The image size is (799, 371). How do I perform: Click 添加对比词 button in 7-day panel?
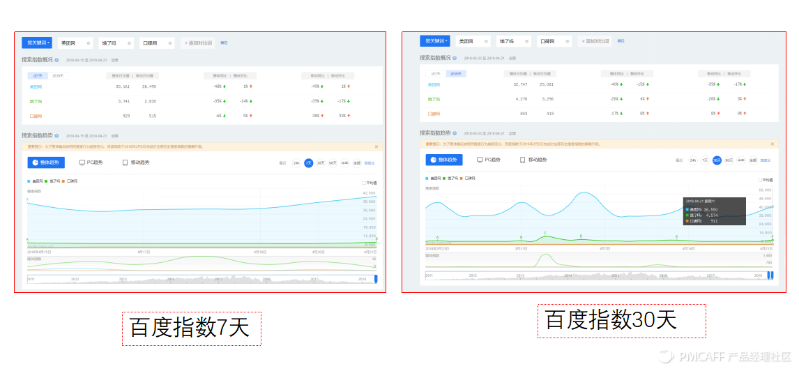click(198, 43)
